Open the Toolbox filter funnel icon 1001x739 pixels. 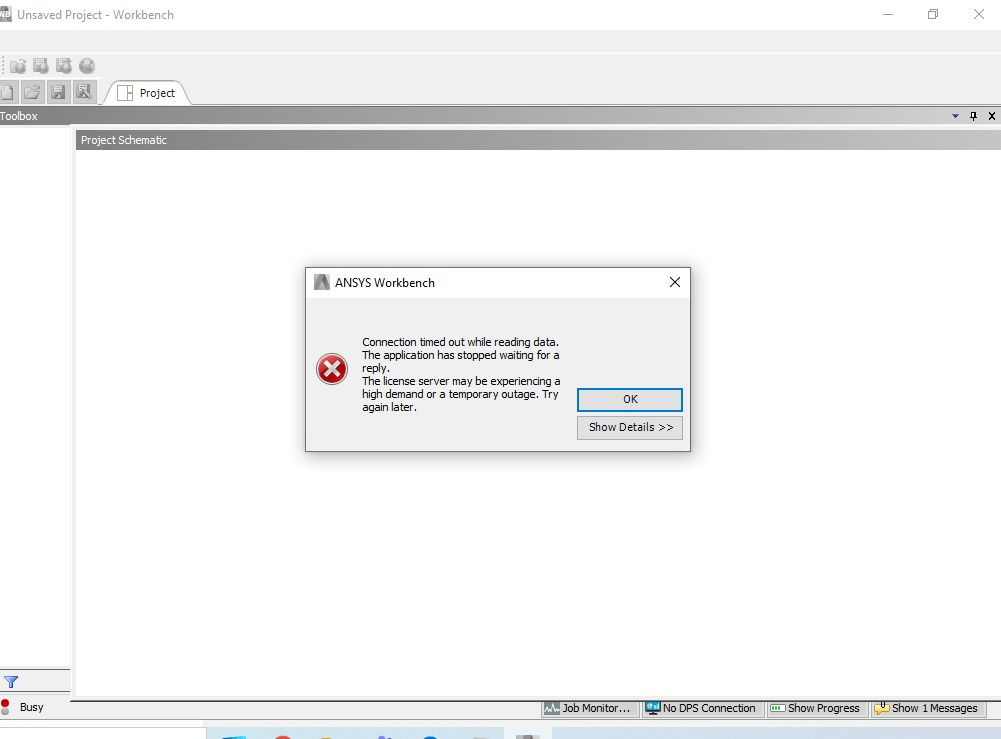11,681
